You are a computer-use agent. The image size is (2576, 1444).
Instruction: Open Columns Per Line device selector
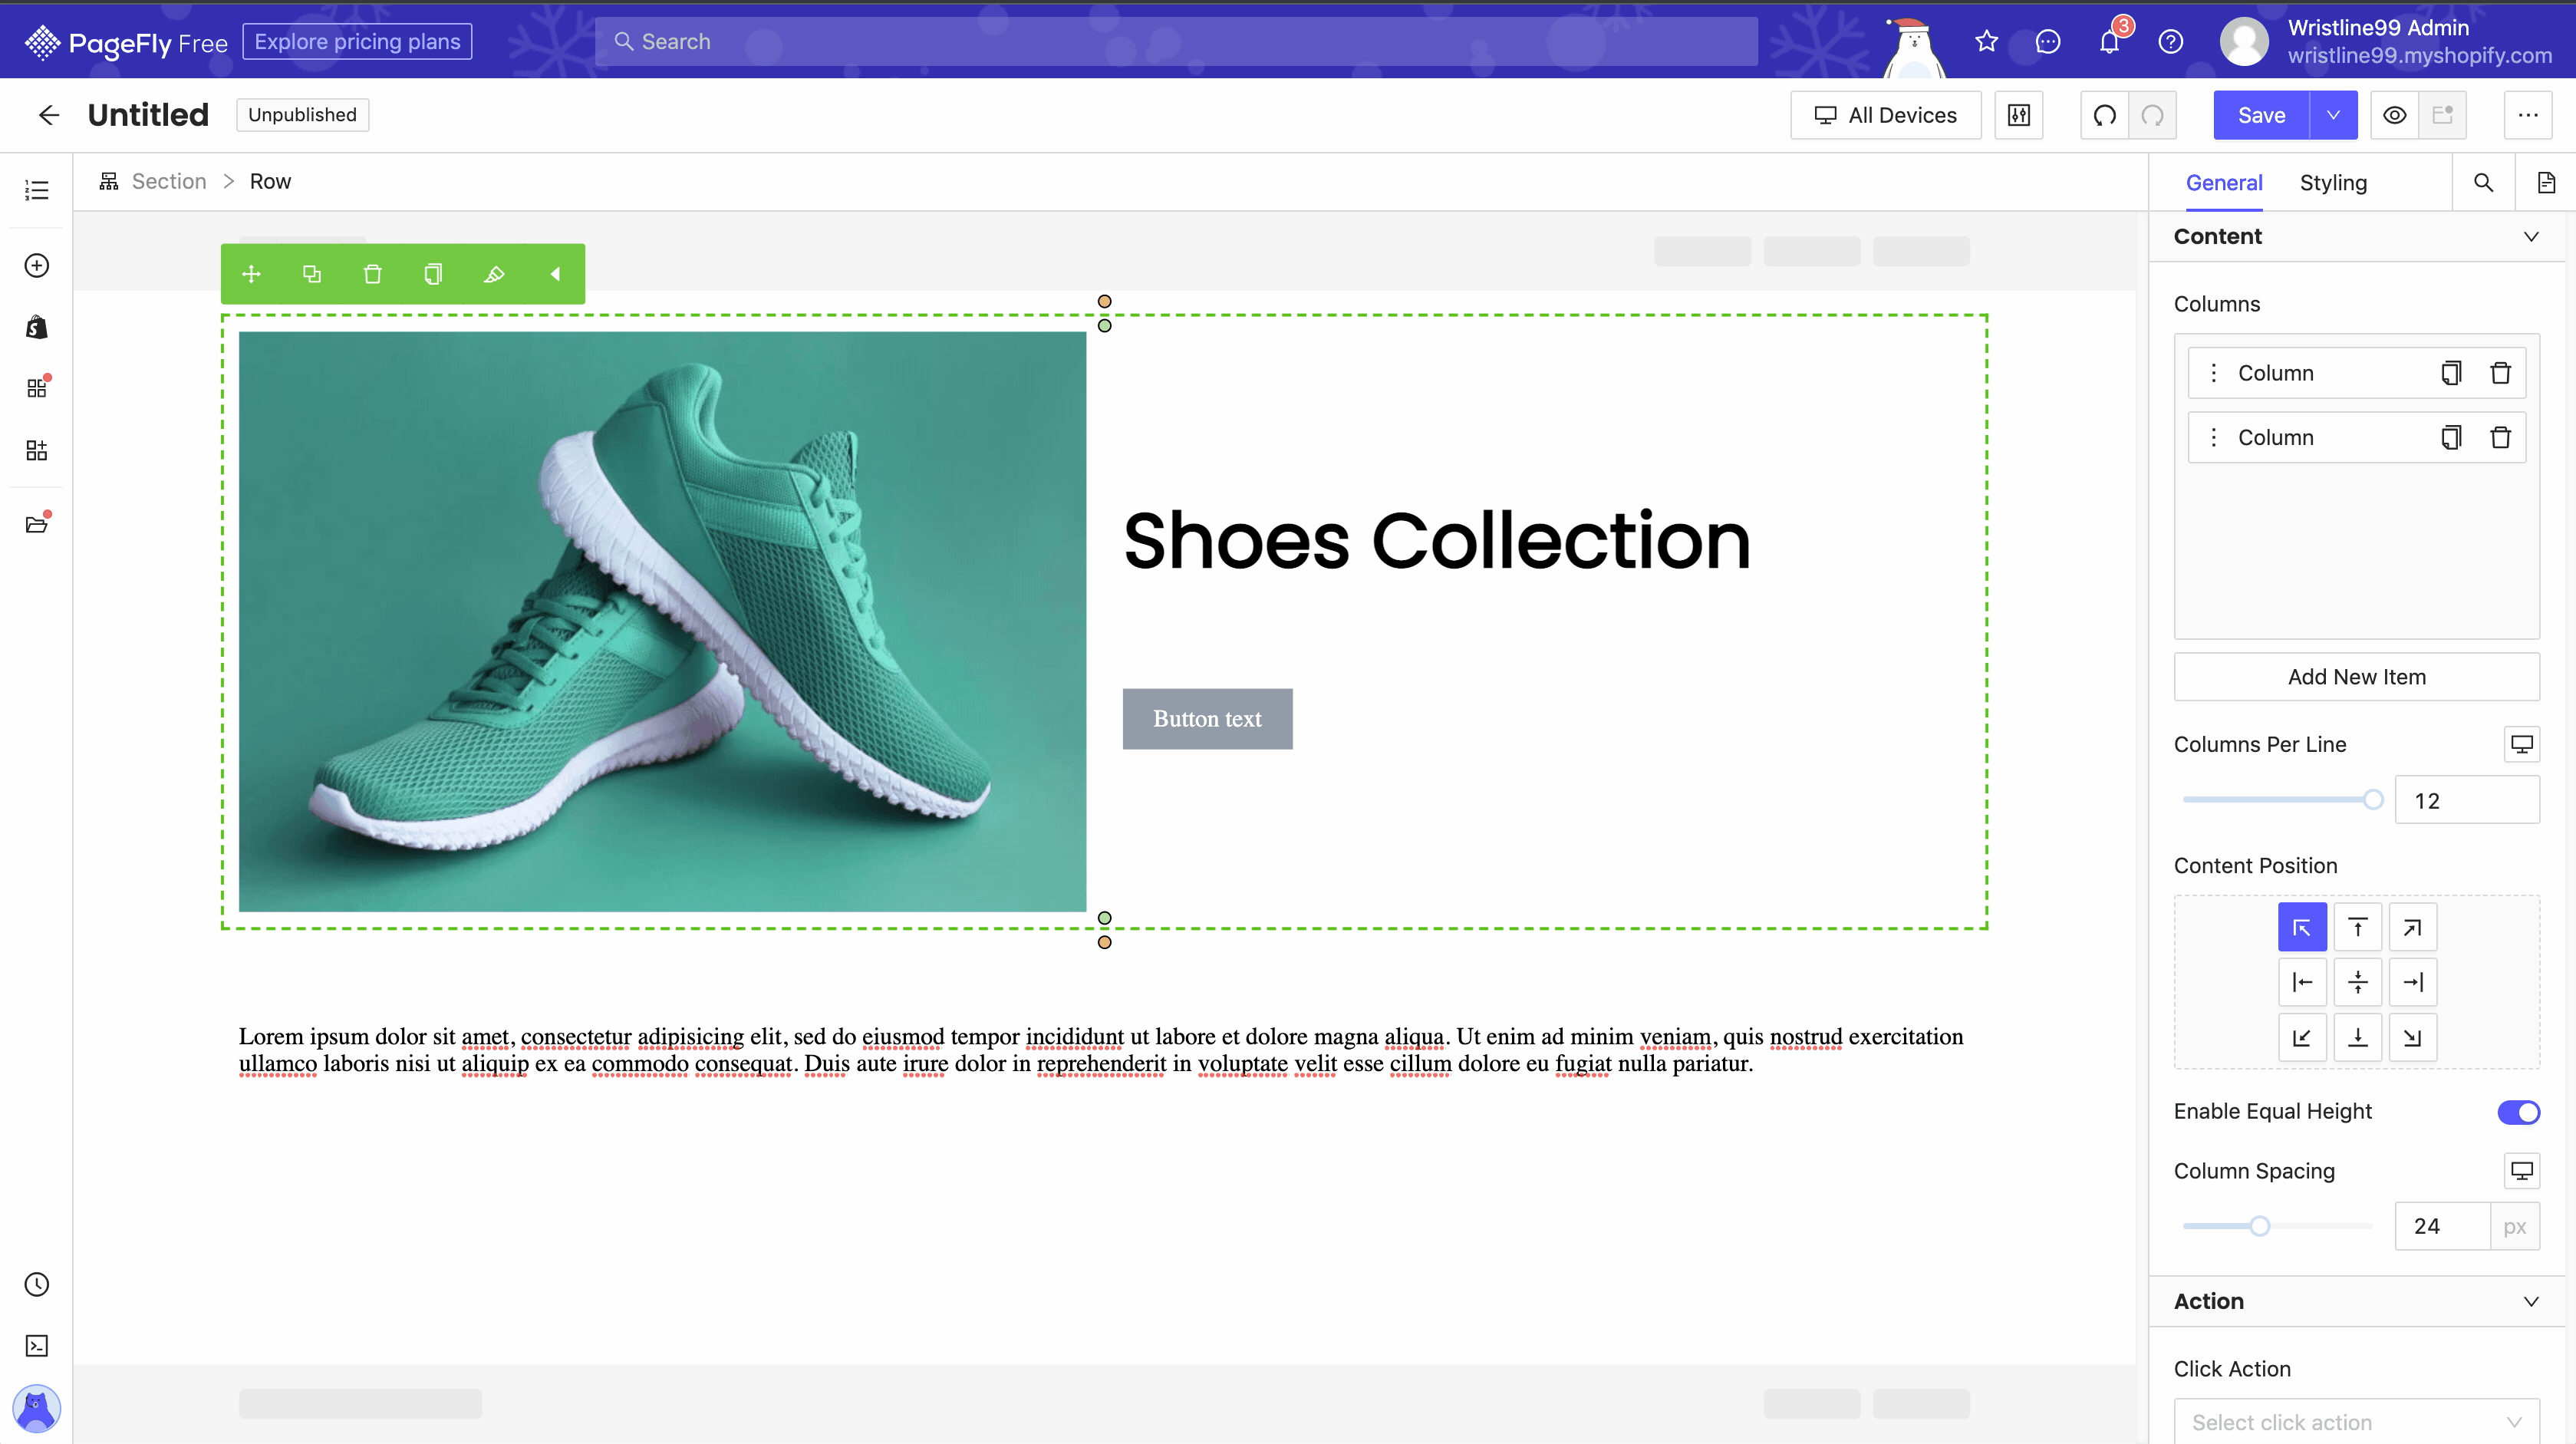(2522, 744)
